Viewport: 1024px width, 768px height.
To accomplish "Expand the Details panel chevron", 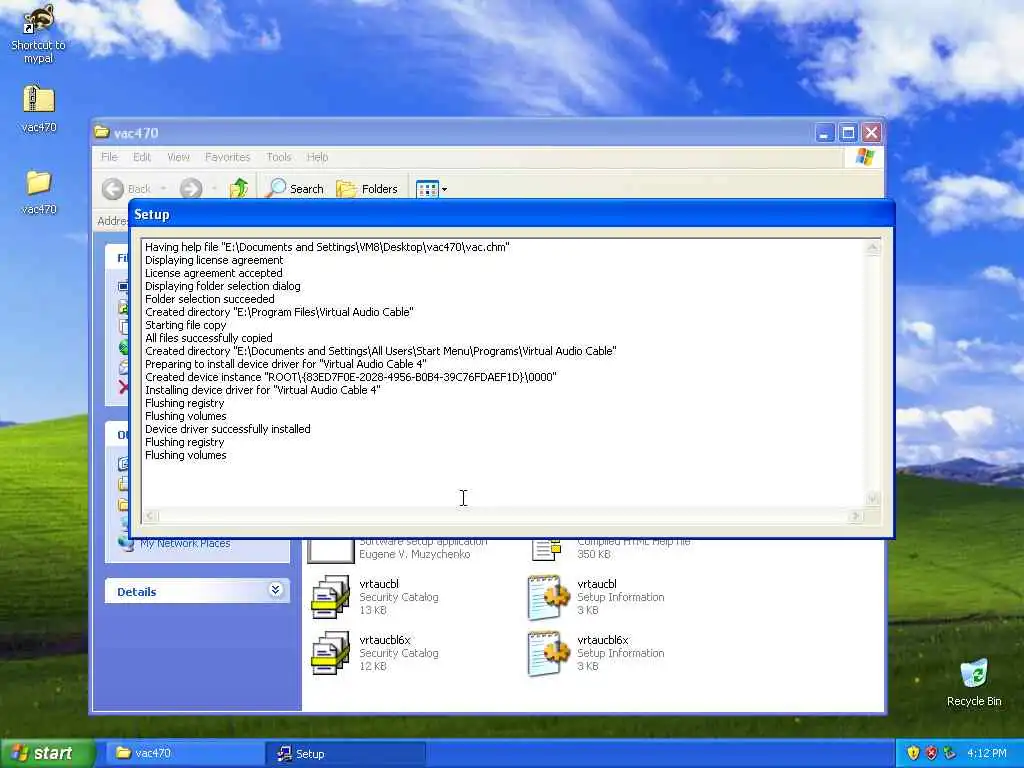I will (x=276, y=590).
